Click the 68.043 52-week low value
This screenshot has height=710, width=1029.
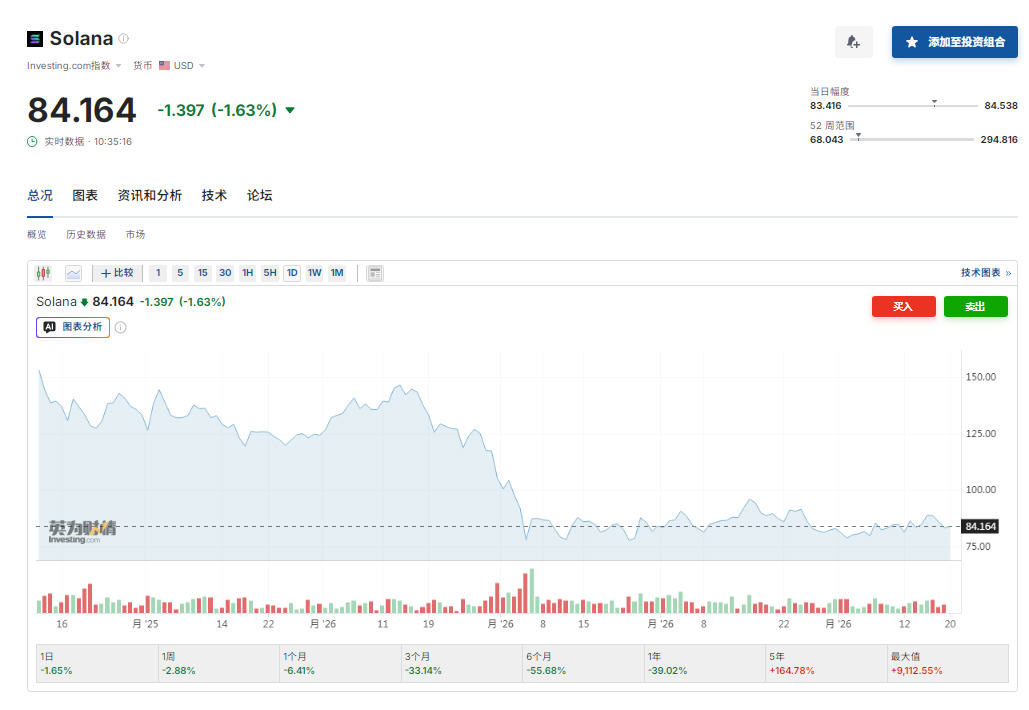pos(826,140)
